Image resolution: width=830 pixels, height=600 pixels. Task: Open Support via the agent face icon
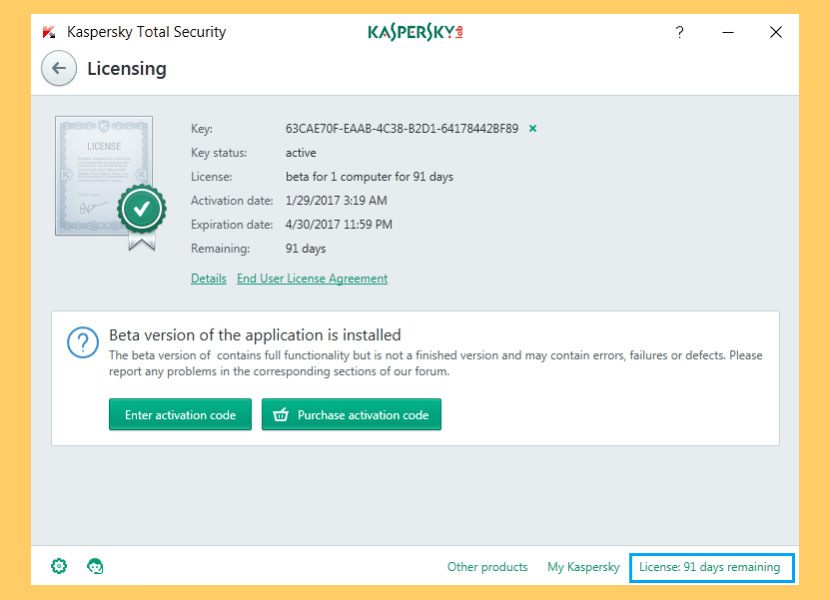[95, 566]
